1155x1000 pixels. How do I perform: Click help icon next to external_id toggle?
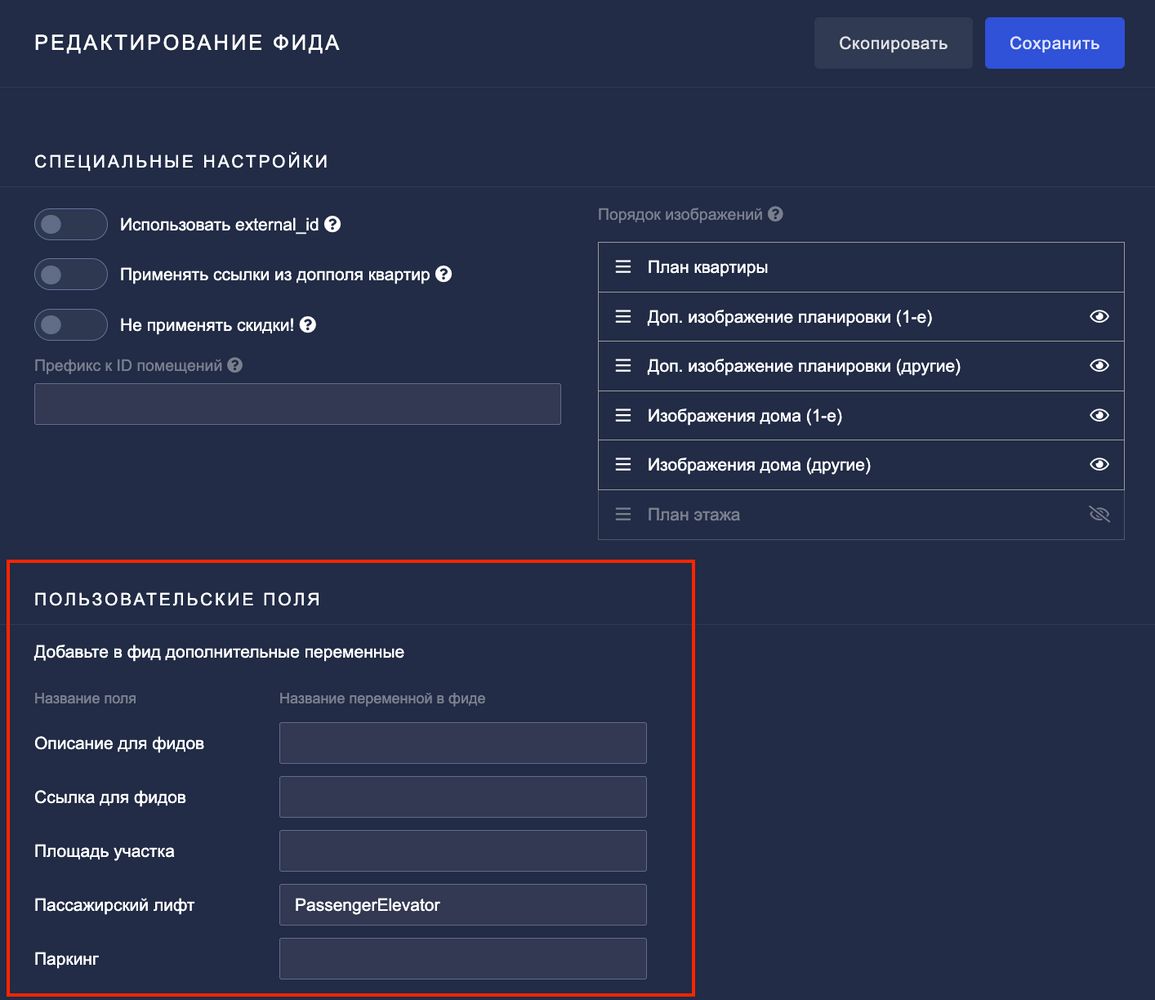tap(333, 224)
